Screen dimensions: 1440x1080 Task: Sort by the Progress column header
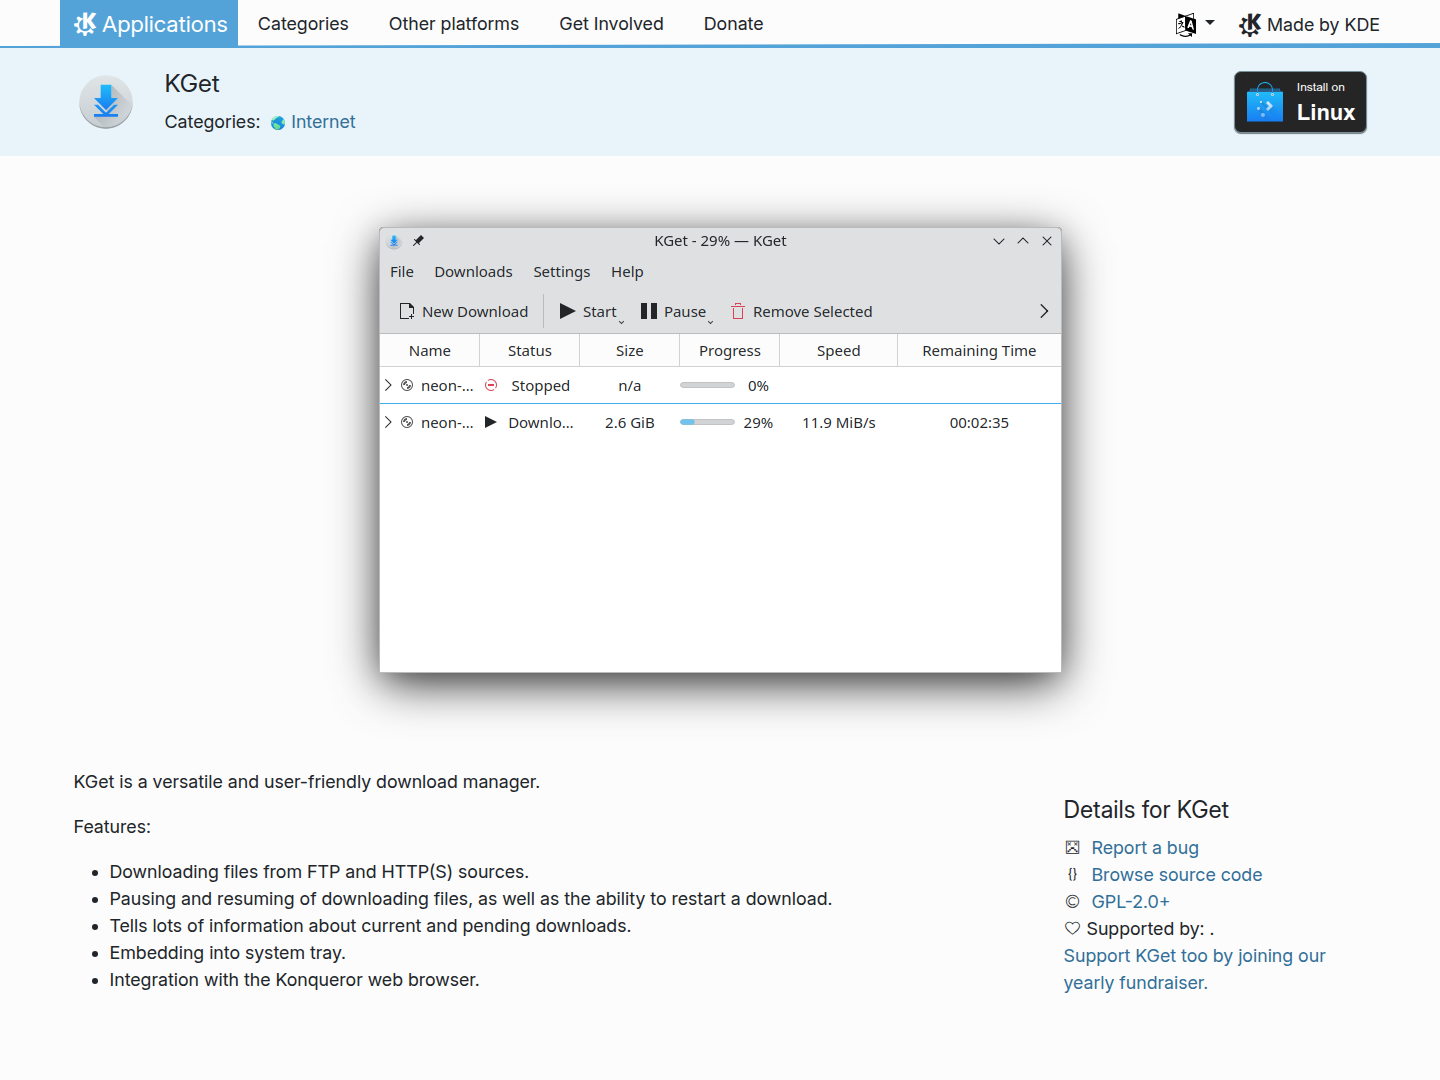tap(730, 351)
